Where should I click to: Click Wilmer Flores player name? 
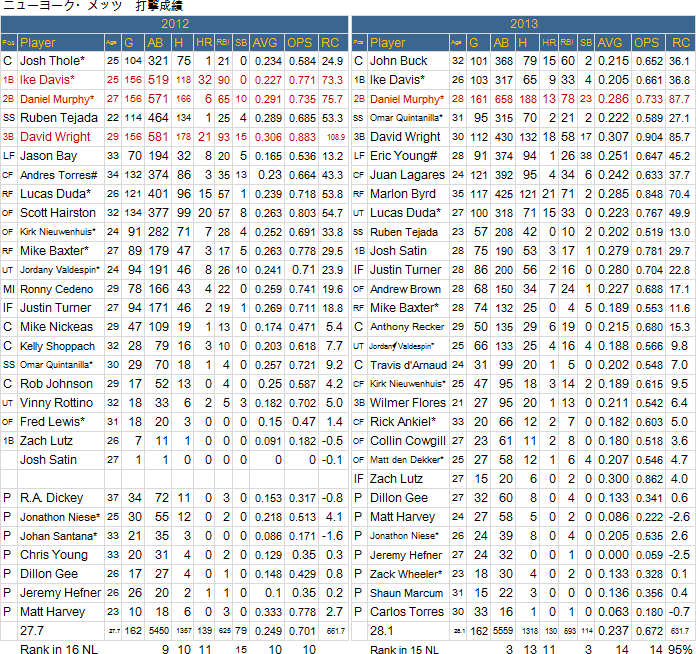pos(408,403)
